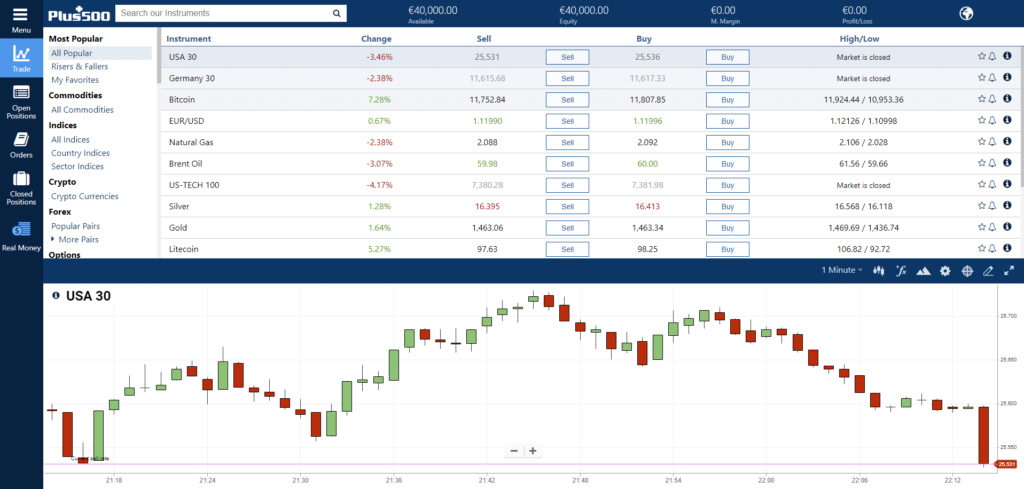Open the Open Positions panel
Viewport: 1024px width, 489px height.
click(x=21, y=103)
